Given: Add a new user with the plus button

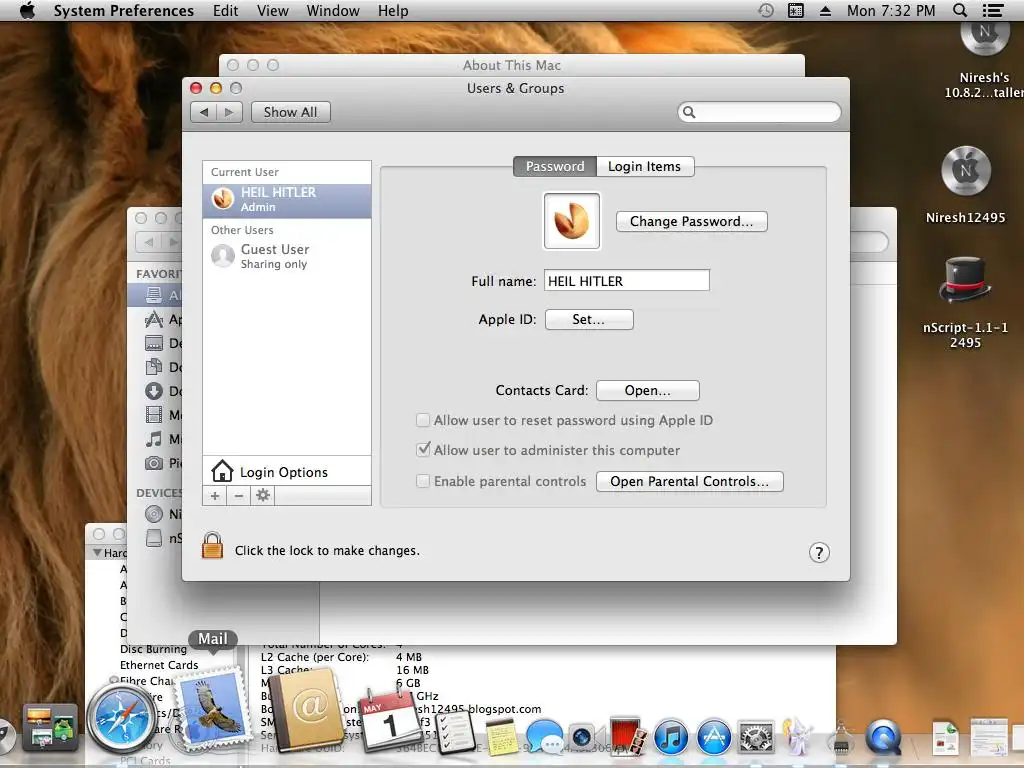Looking at the screenshot, I should point(215,496).
